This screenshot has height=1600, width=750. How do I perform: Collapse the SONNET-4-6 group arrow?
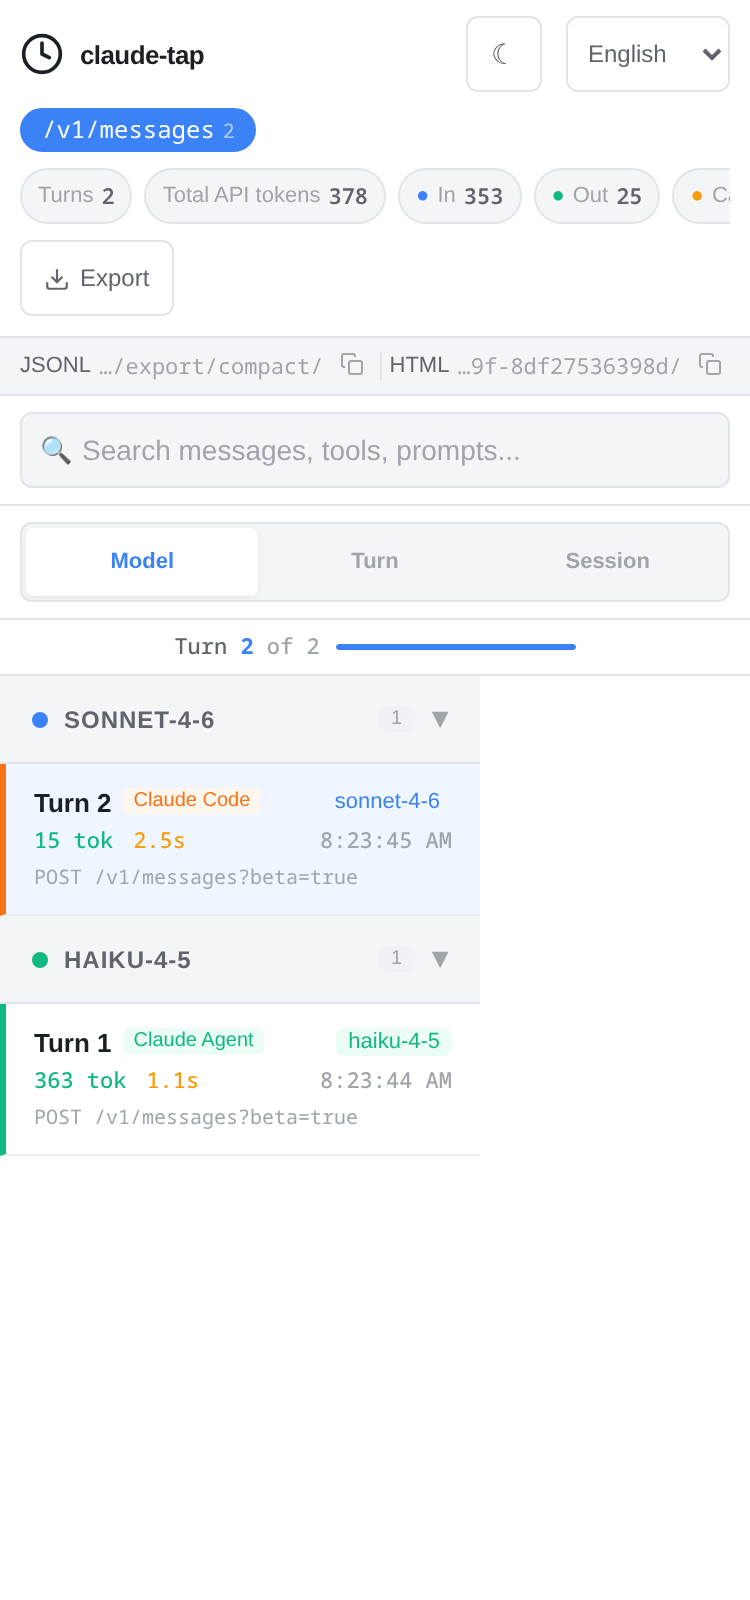click(x=439, y=719)
